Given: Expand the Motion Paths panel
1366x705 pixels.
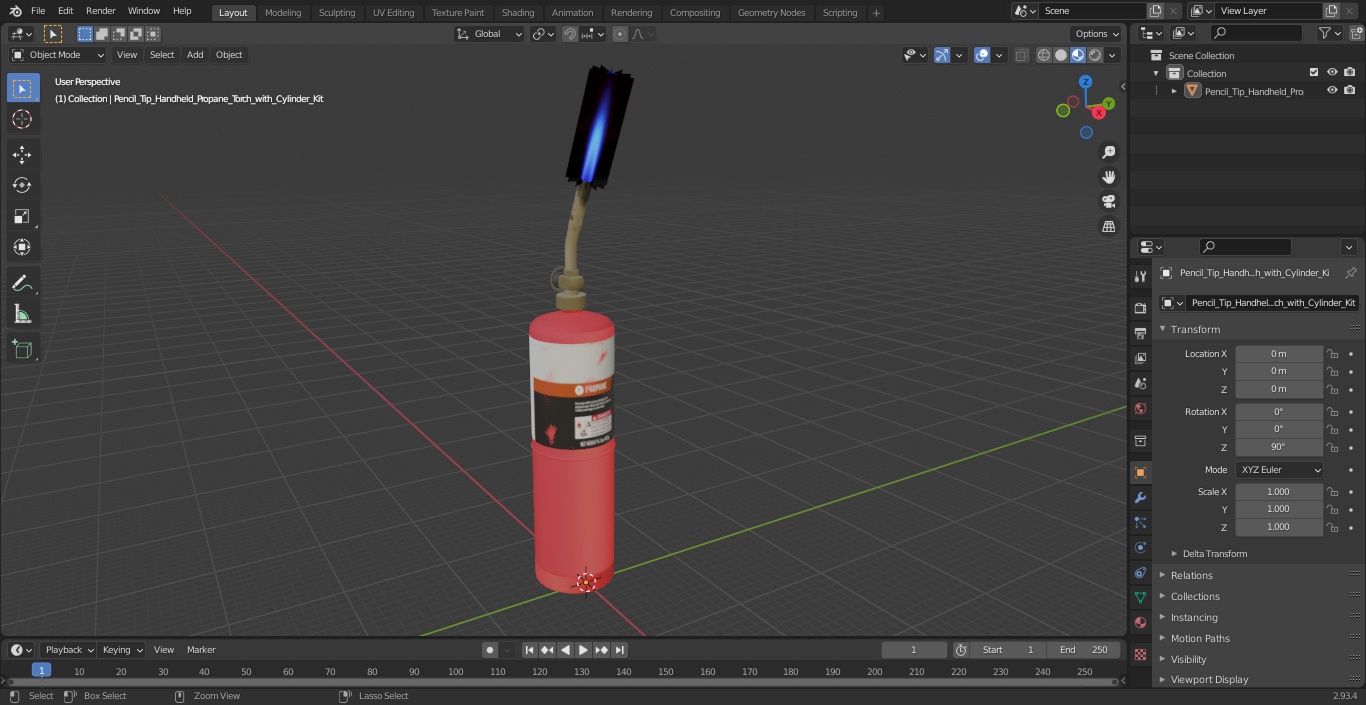Looking at the screenshot, I should tap(1199, 639).
